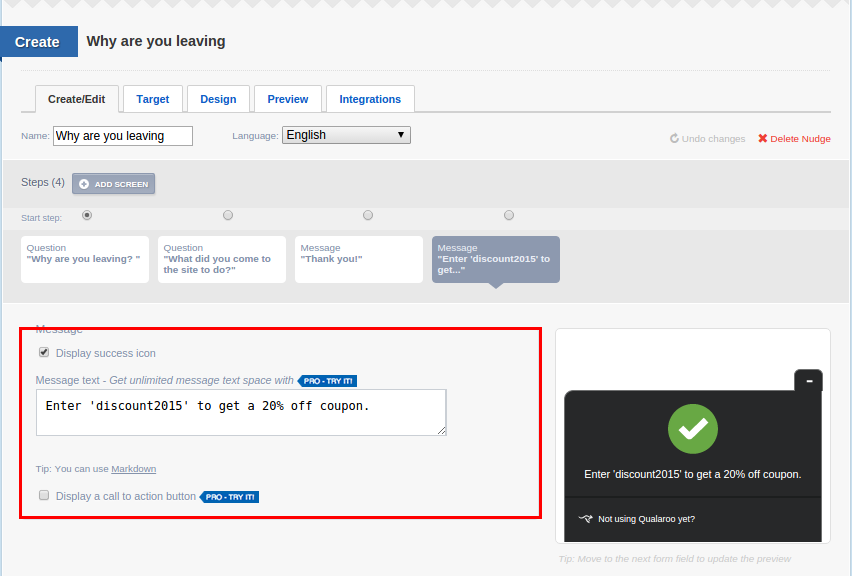
Task: Click the Name input field
Action: tap(123, 136)
